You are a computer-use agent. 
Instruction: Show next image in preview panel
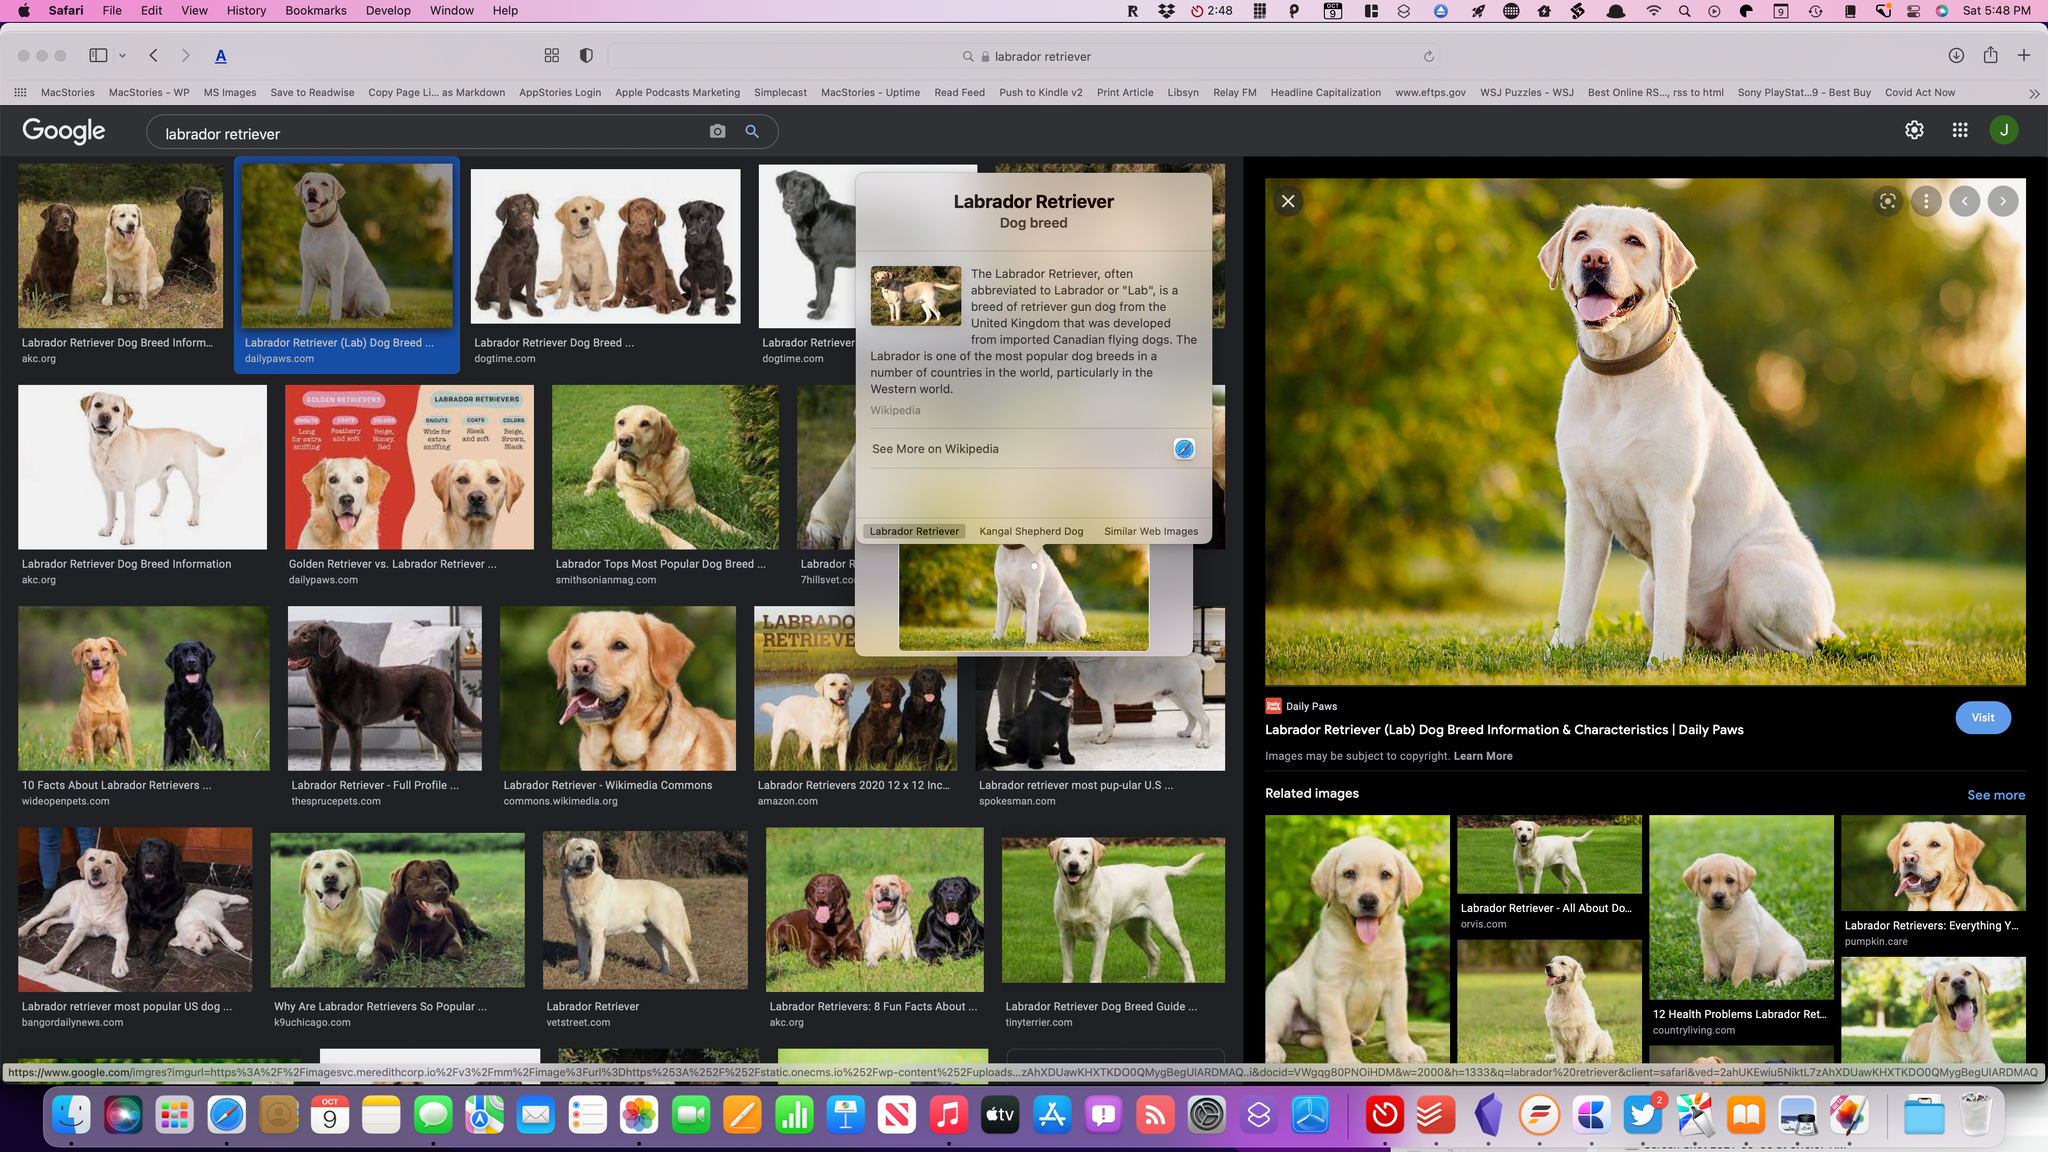[x=2003, y=201]
